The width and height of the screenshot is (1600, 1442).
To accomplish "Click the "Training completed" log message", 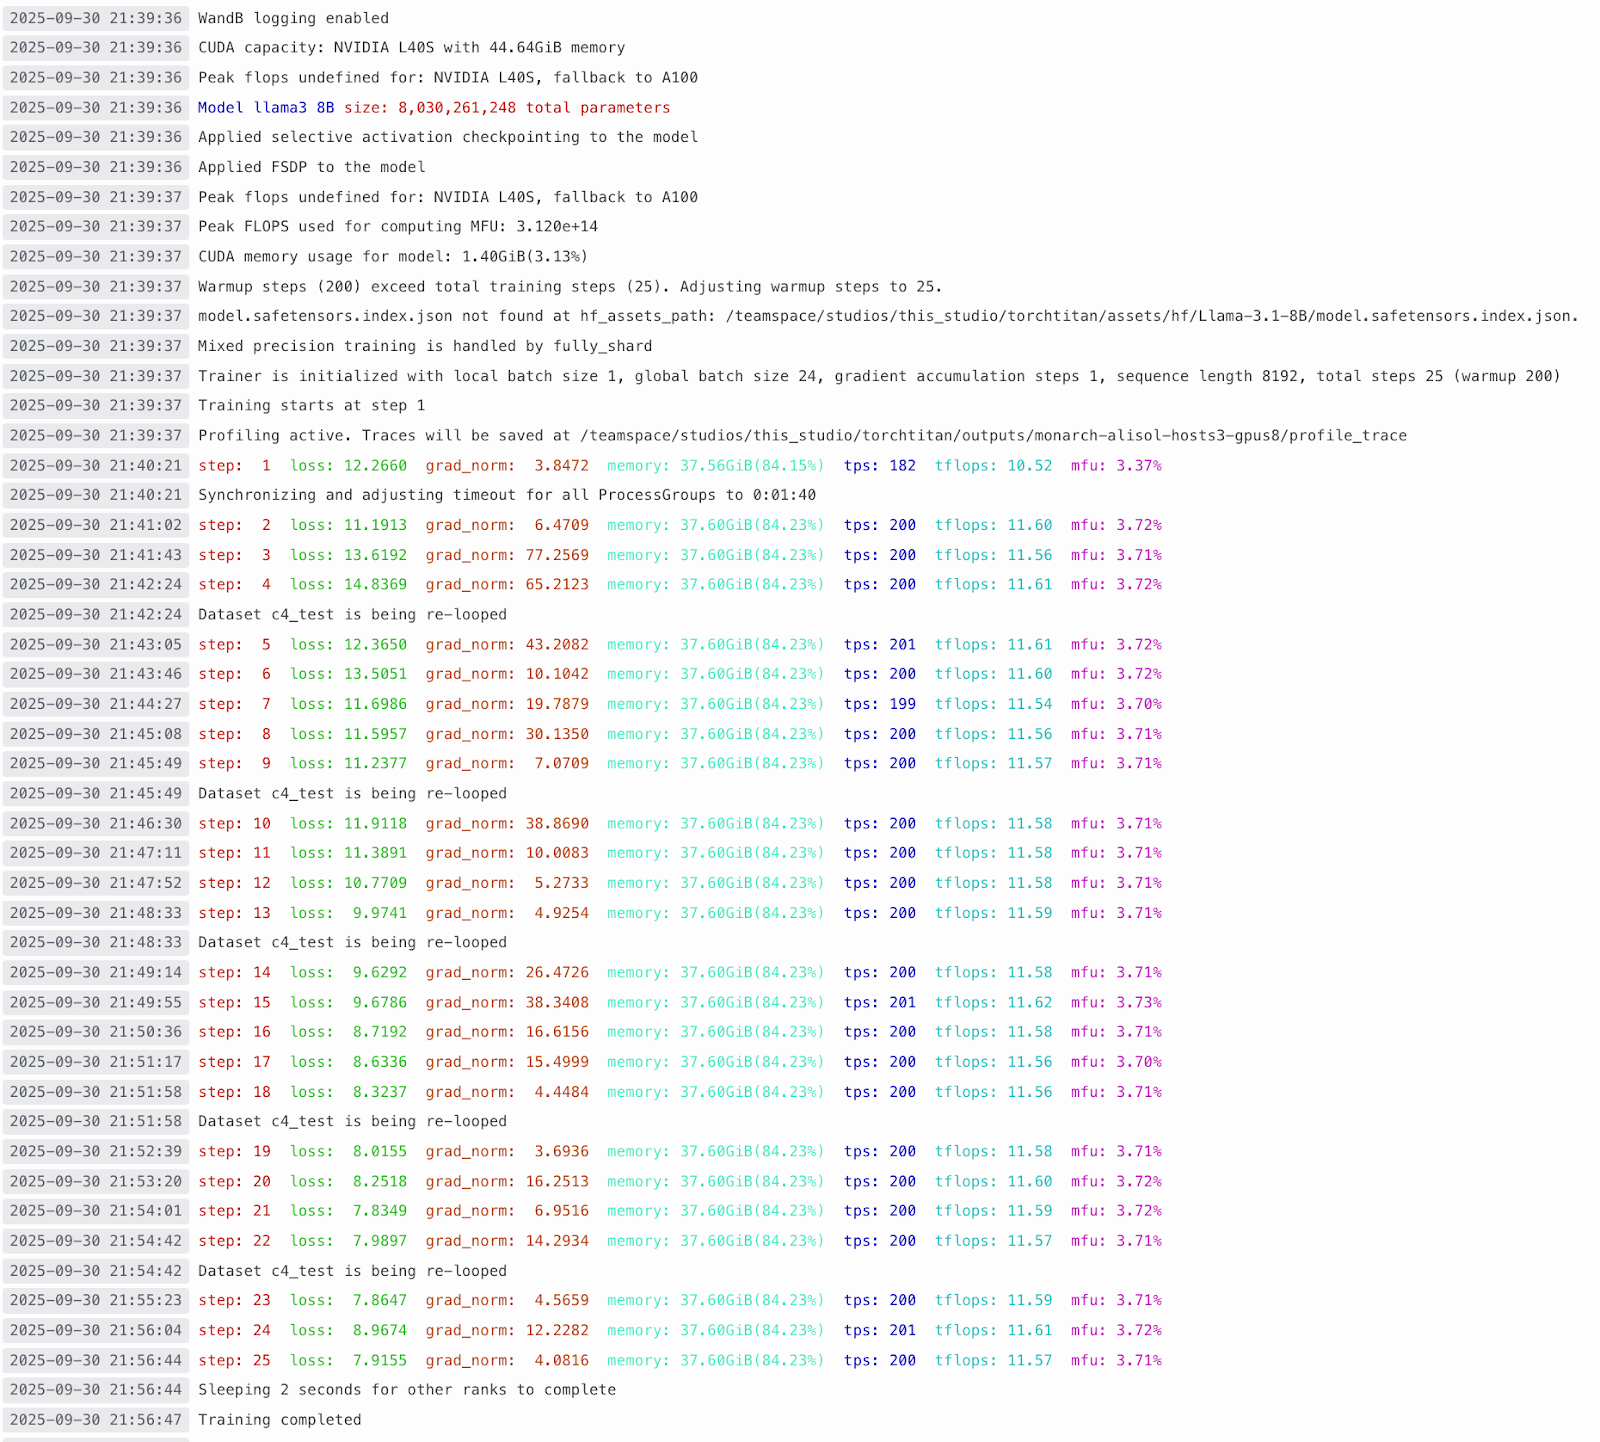I will click(x=279, y=1420).
